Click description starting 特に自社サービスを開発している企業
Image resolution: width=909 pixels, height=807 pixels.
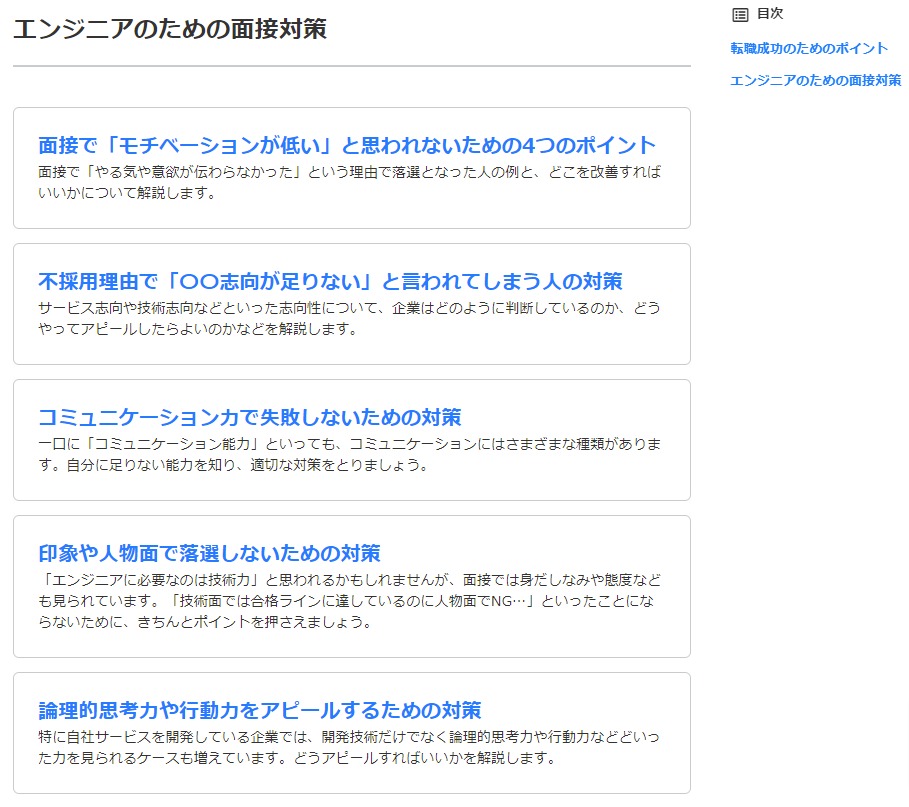tap(349, 747)
